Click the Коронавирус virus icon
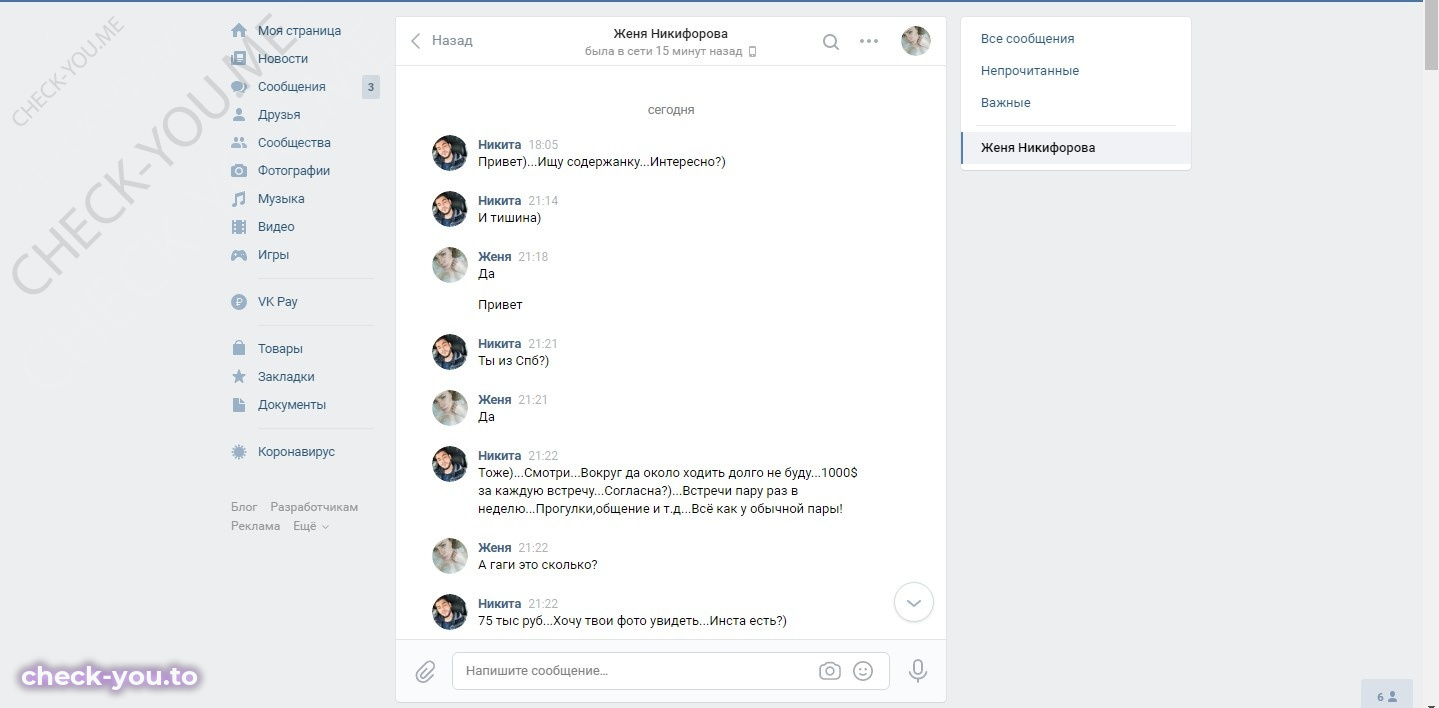The image size is (1439, 708). (239, 452)
